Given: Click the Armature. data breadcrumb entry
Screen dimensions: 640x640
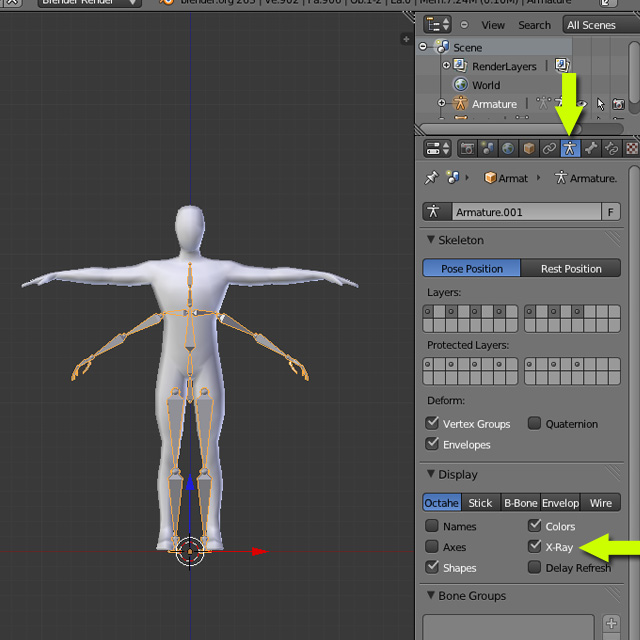Looking at the screenshot, I should pyautogui.click(x=586, y=178).
